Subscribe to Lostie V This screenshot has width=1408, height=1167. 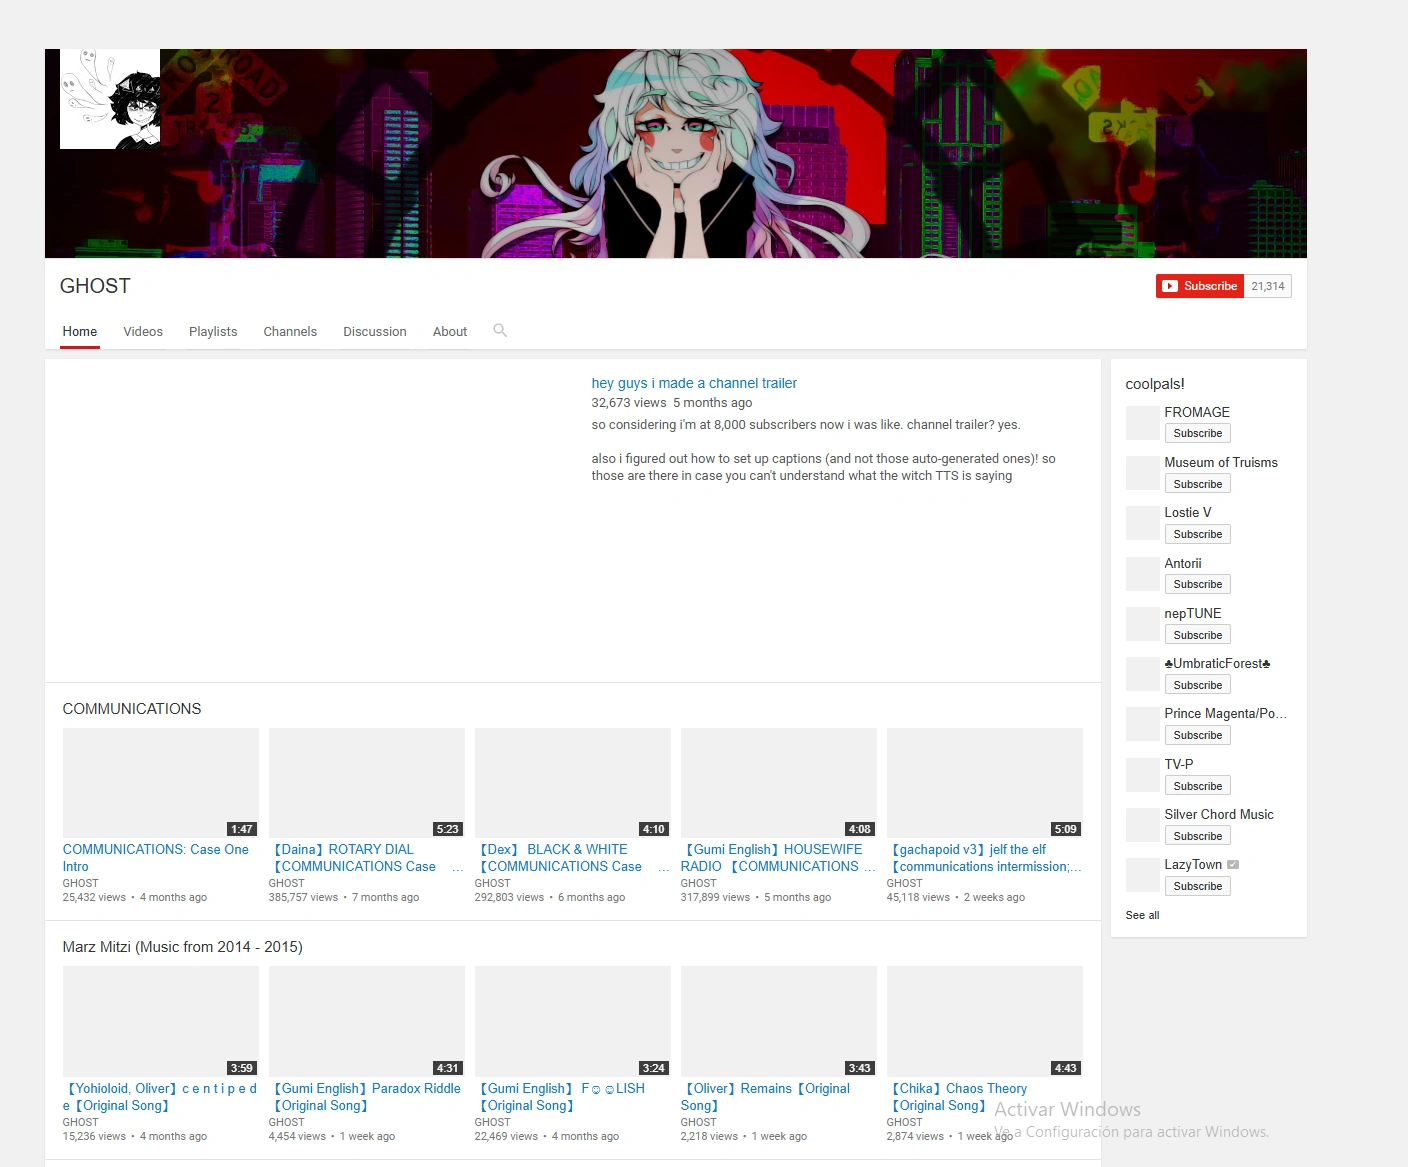[x=1197, y=534]
